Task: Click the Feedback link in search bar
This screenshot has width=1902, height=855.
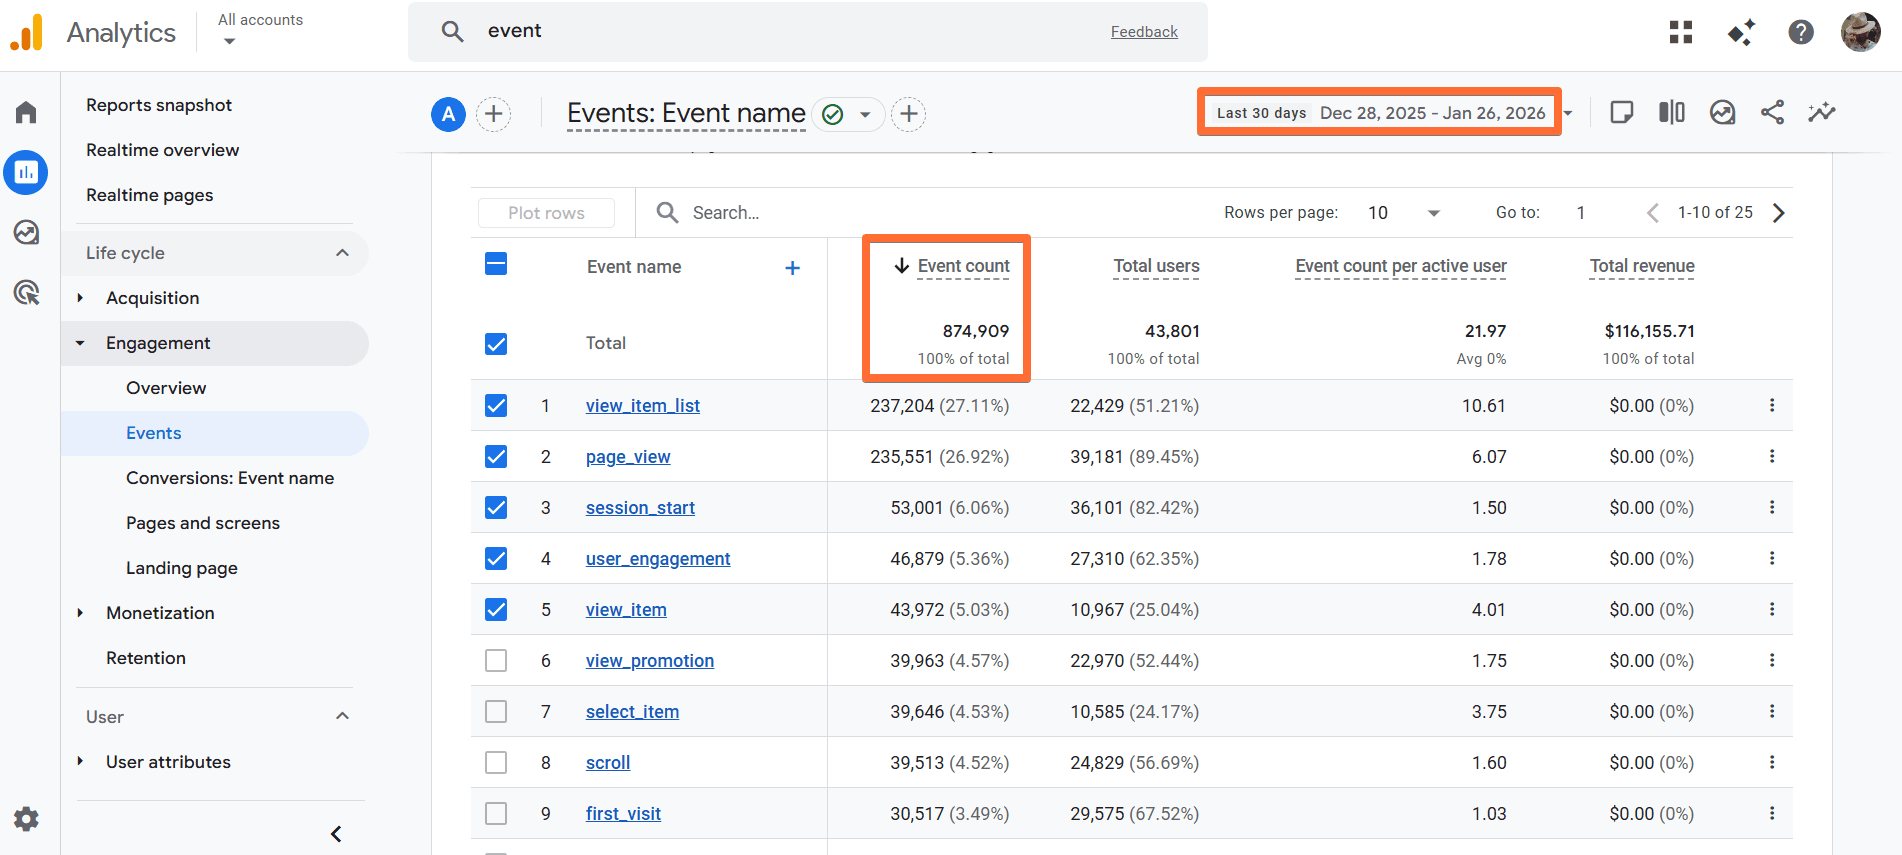Action: (1144, 32)
